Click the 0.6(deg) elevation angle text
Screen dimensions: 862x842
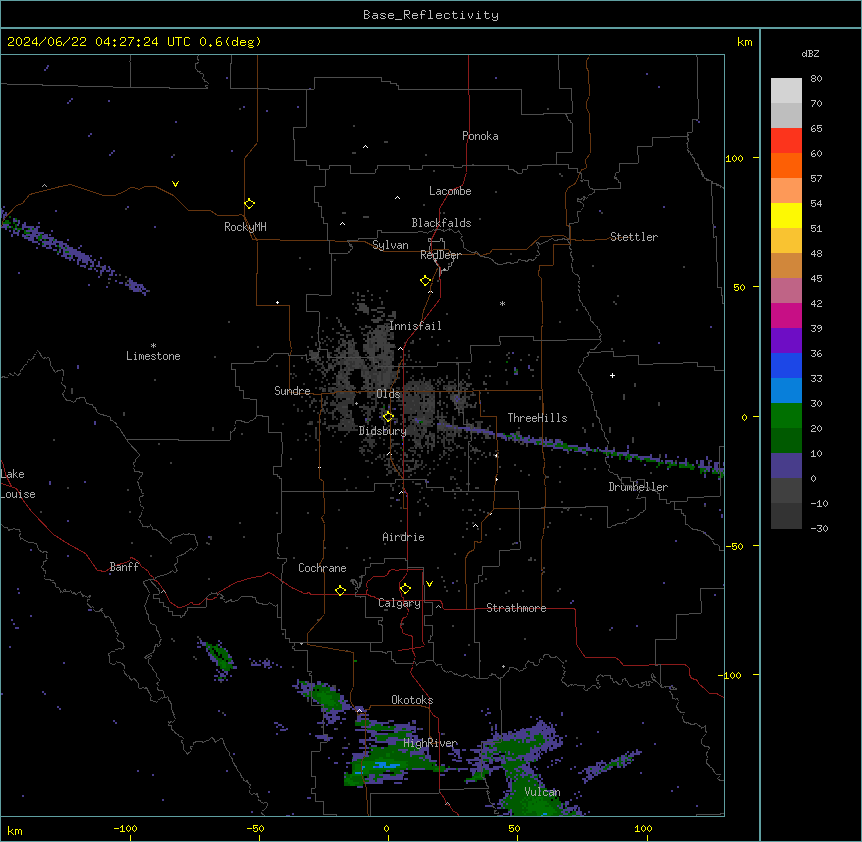[230, 42]
